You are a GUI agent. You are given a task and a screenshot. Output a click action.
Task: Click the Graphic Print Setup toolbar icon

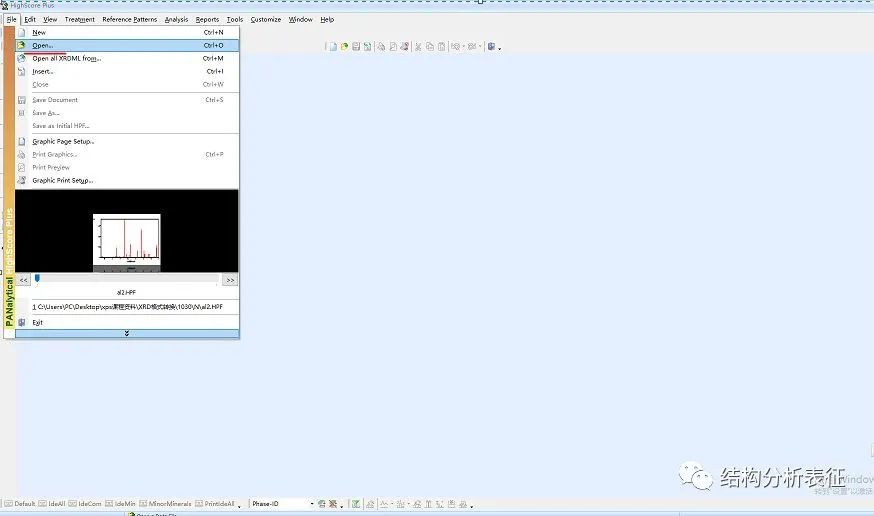tap(405, 47)
